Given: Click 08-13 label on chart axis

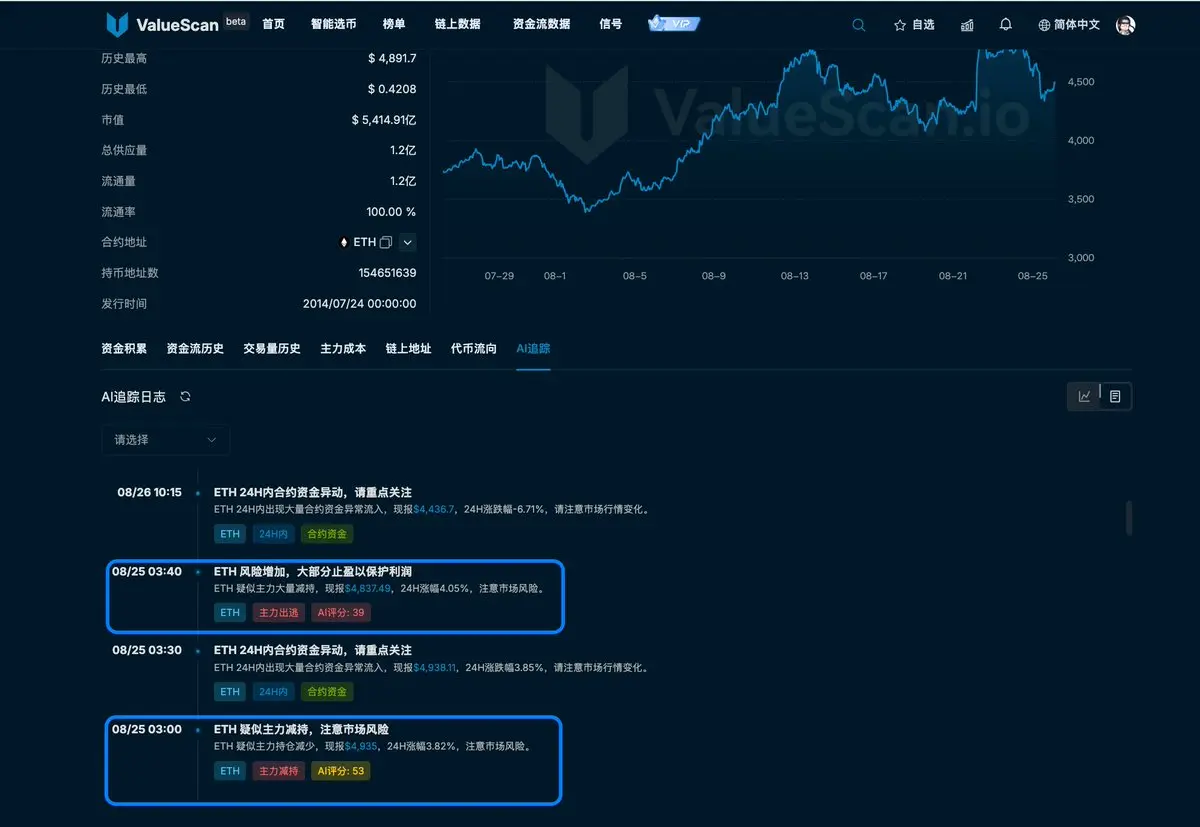Looking at the screenshot, I should [x=795, y=276].
